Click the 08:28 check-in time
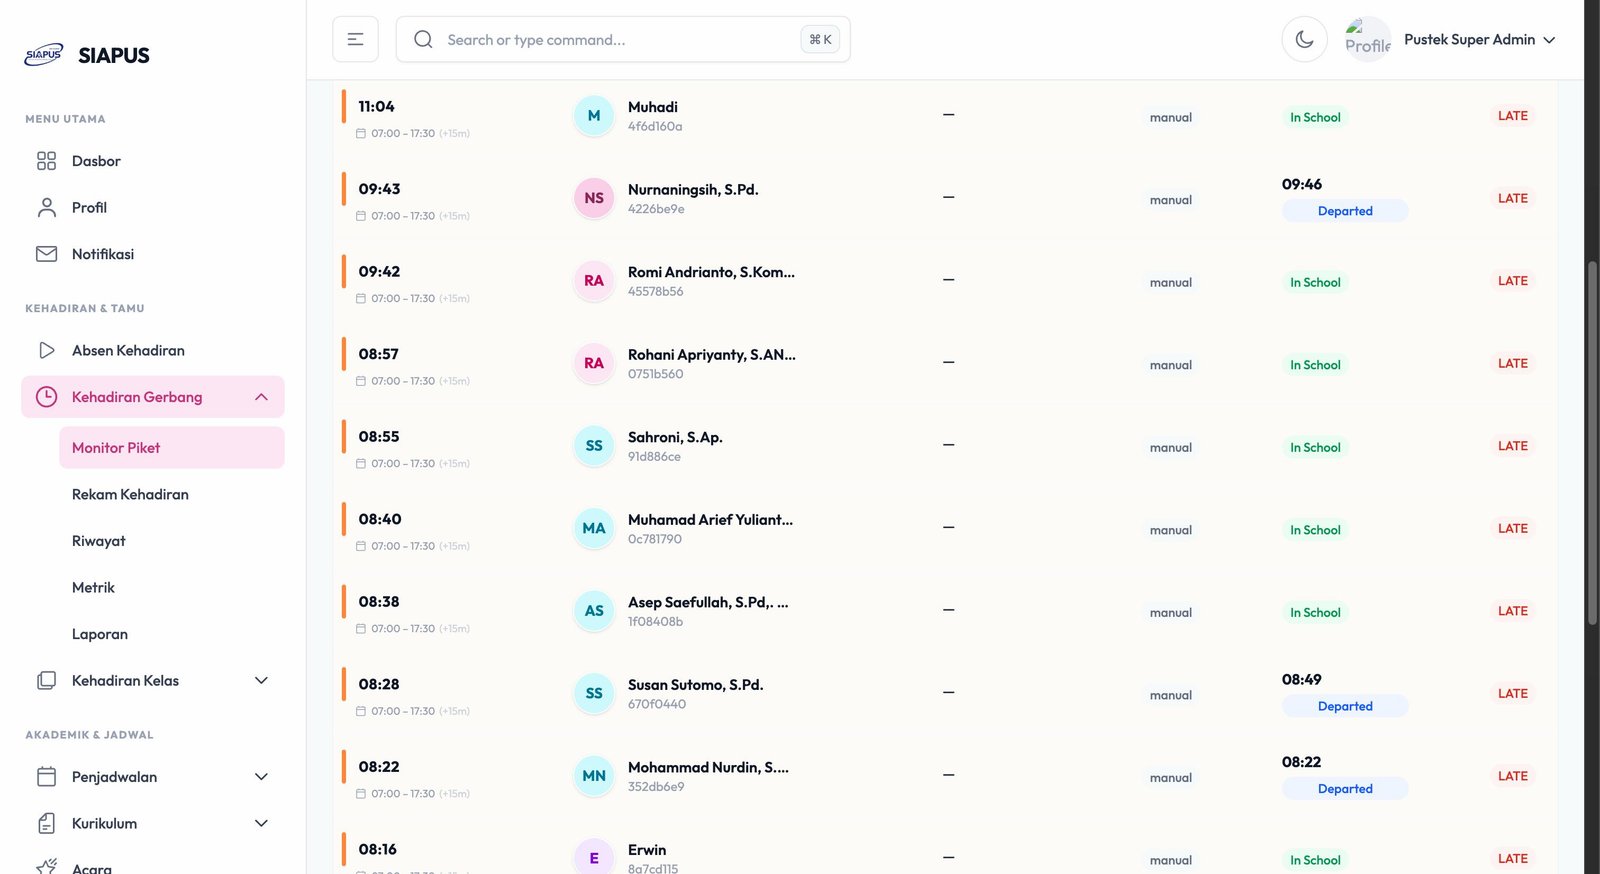Viewport: 1600px width, 874px height. [x=379, y=684]
